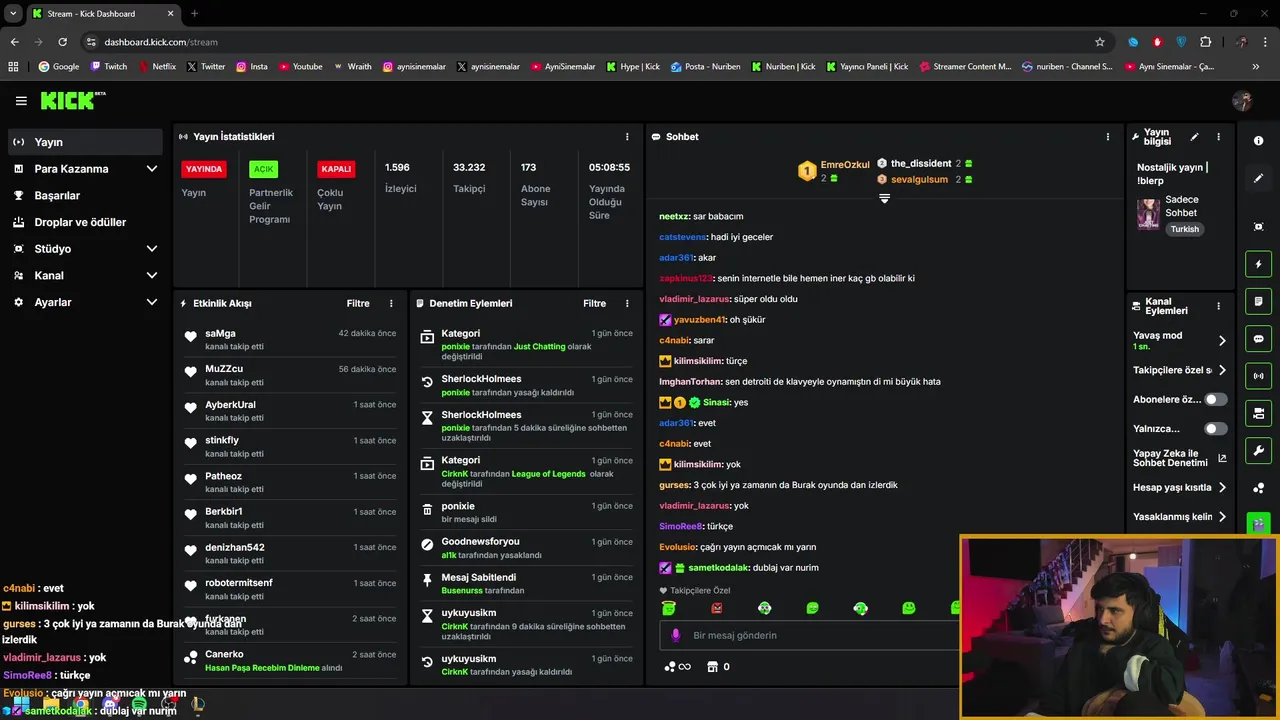Open Sohbet panel three-dot menu

[x=1107, y=137]
